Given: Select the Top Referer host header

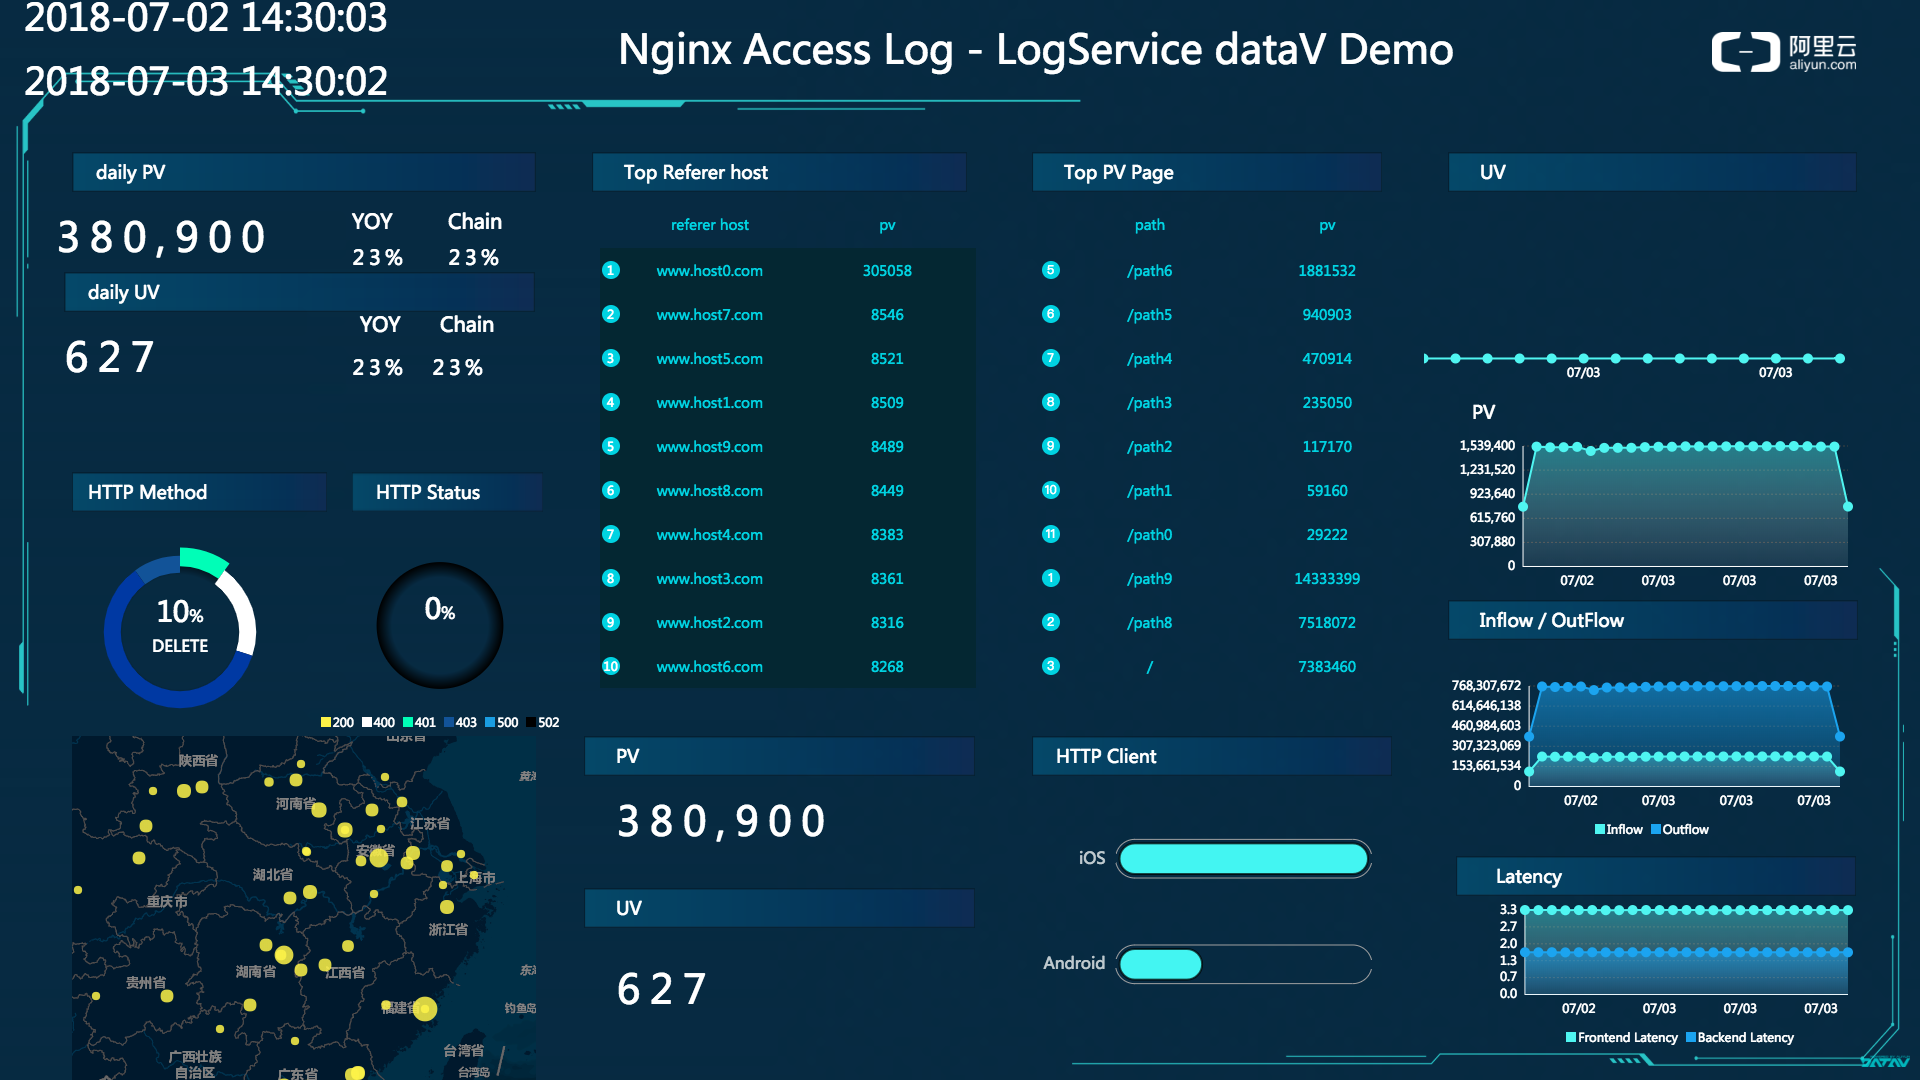Looking at the screenshot, I should click(x=779, y=172).
